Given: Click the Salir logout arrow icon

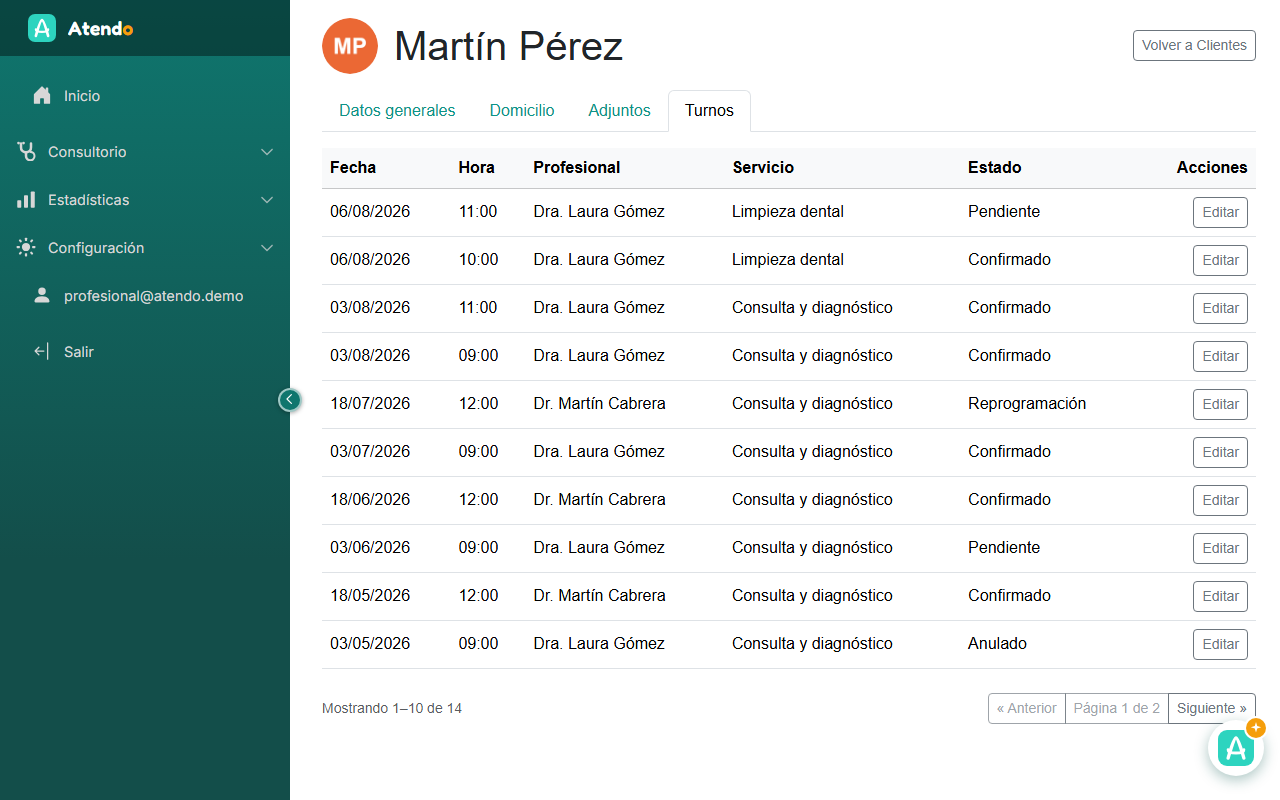Looking at the screenshot, I should (x=42, y=352).
